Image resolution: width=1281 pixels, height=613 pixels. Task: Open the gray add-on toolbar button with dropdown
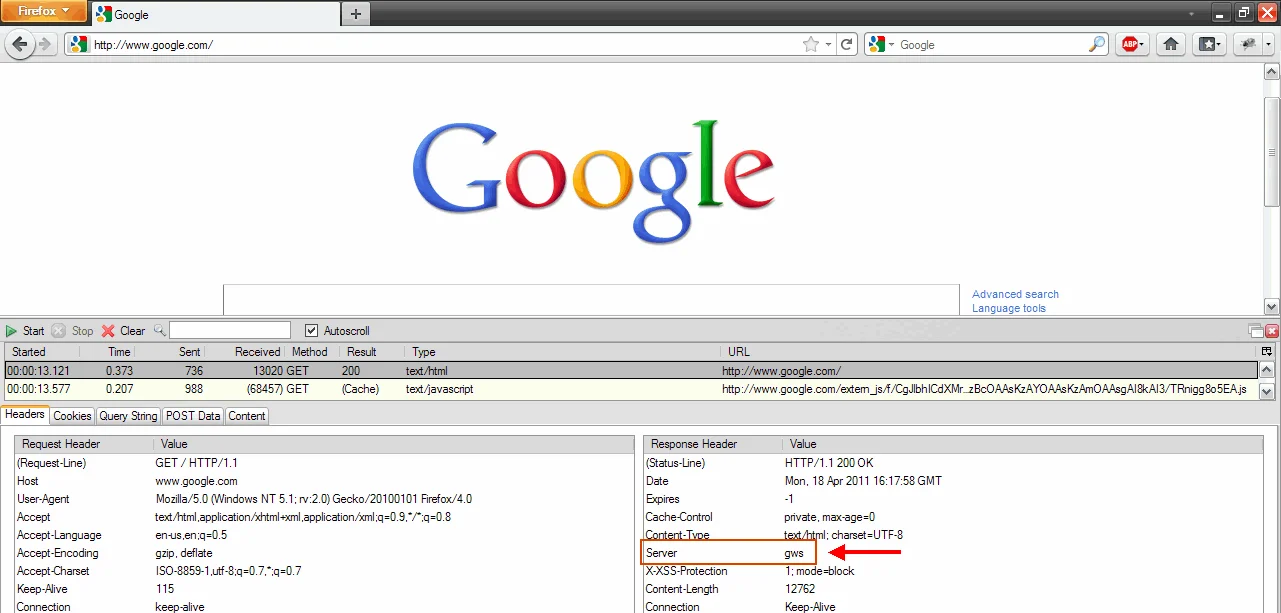1254,44
